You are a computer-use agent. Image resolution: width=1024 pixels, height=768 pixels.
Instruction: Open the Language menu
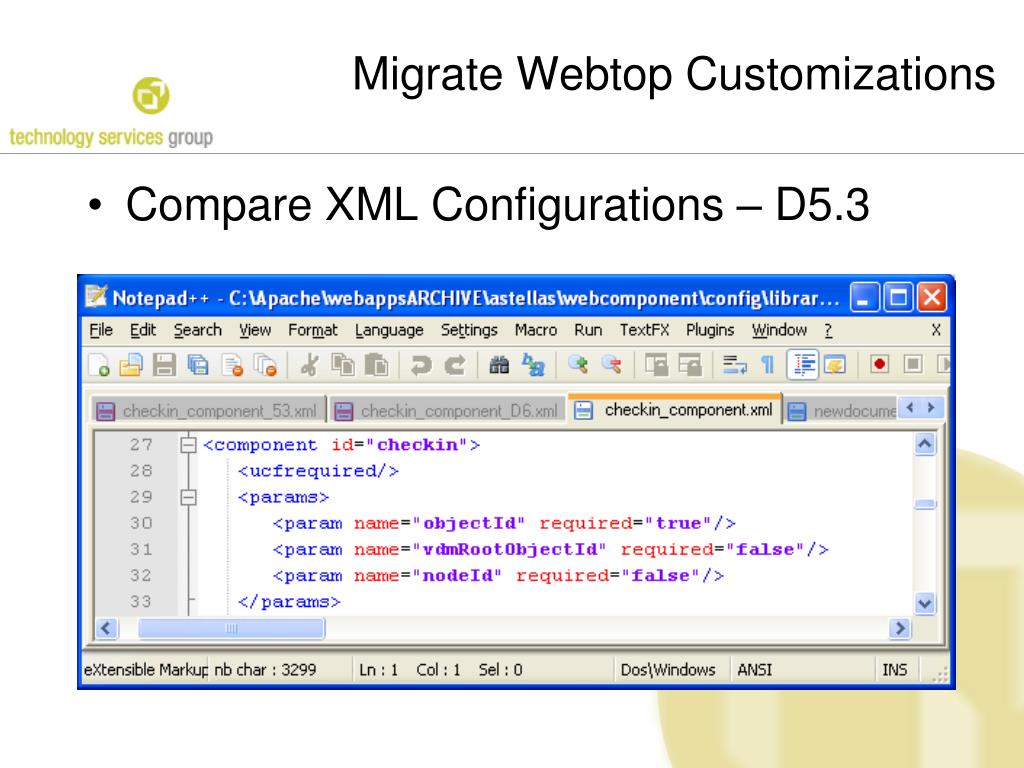click(x=389, y=330)
